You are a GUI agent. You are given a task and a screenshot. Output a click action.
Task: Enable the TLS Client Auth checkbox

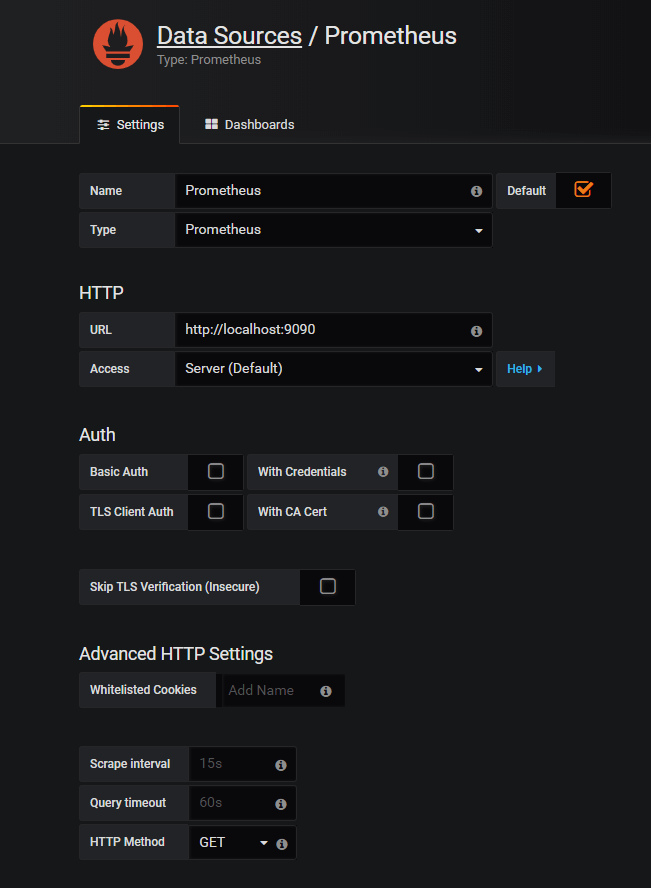pyautogui.click(x=215, y=512)
